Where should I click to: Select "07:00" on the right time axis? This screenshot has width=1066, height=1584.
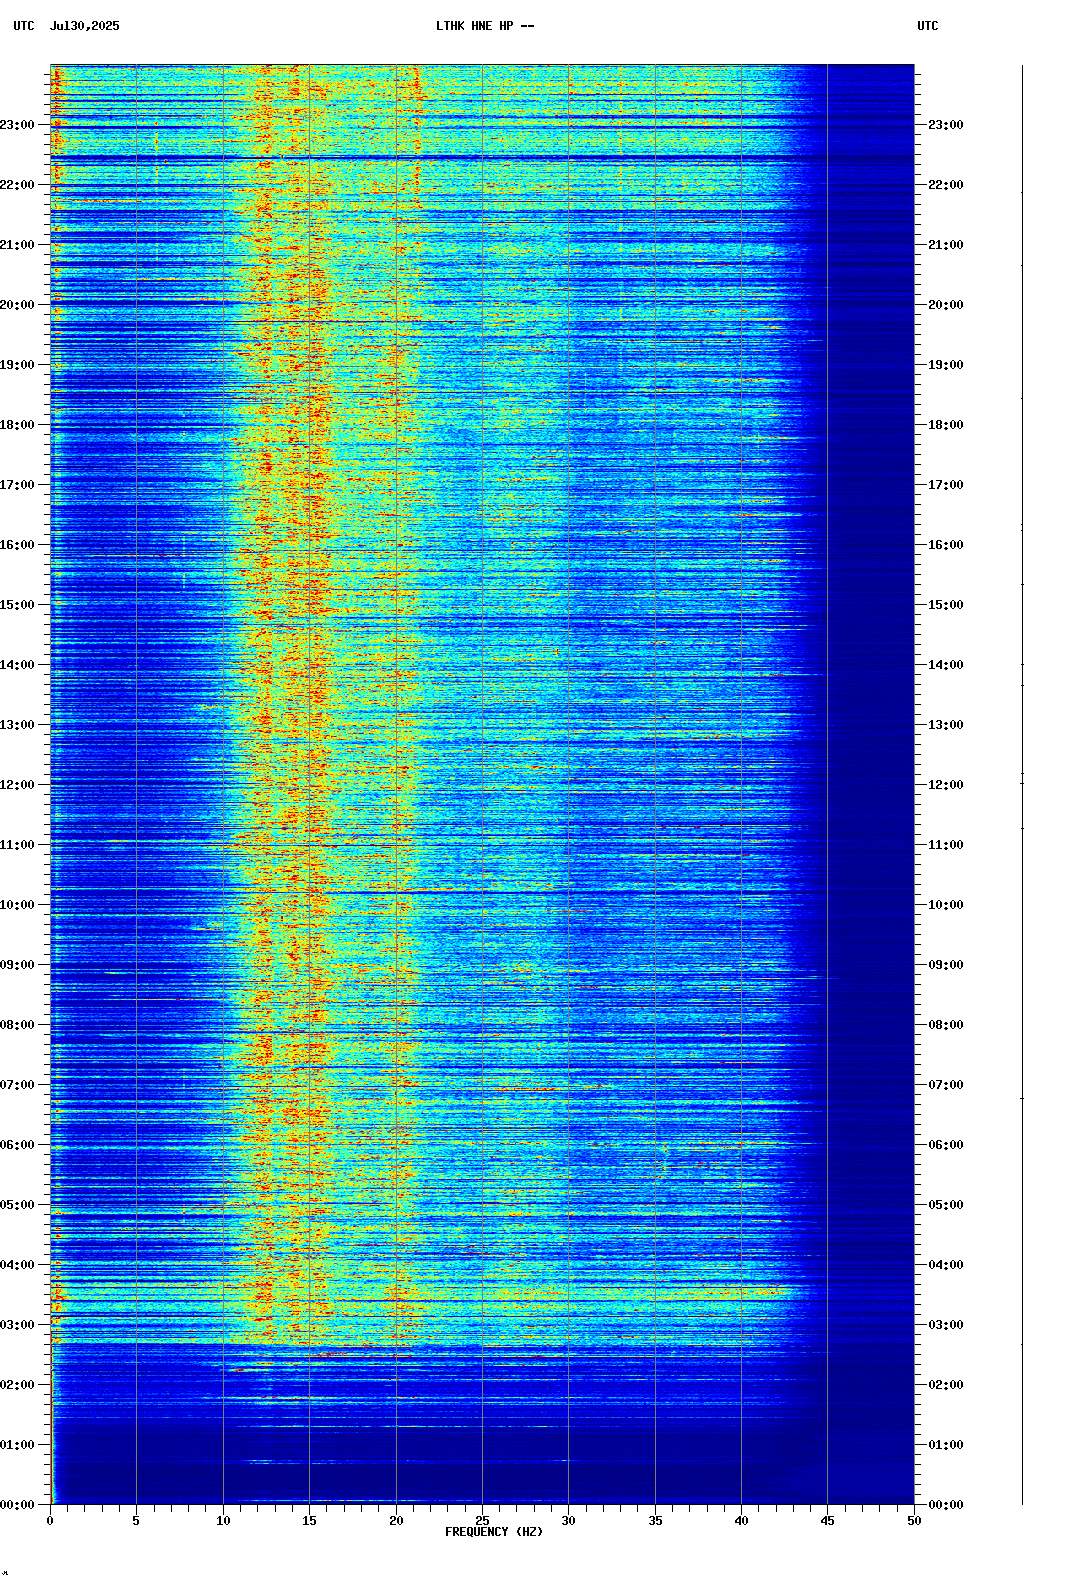pyautogui.click(x=946, y=1085)
